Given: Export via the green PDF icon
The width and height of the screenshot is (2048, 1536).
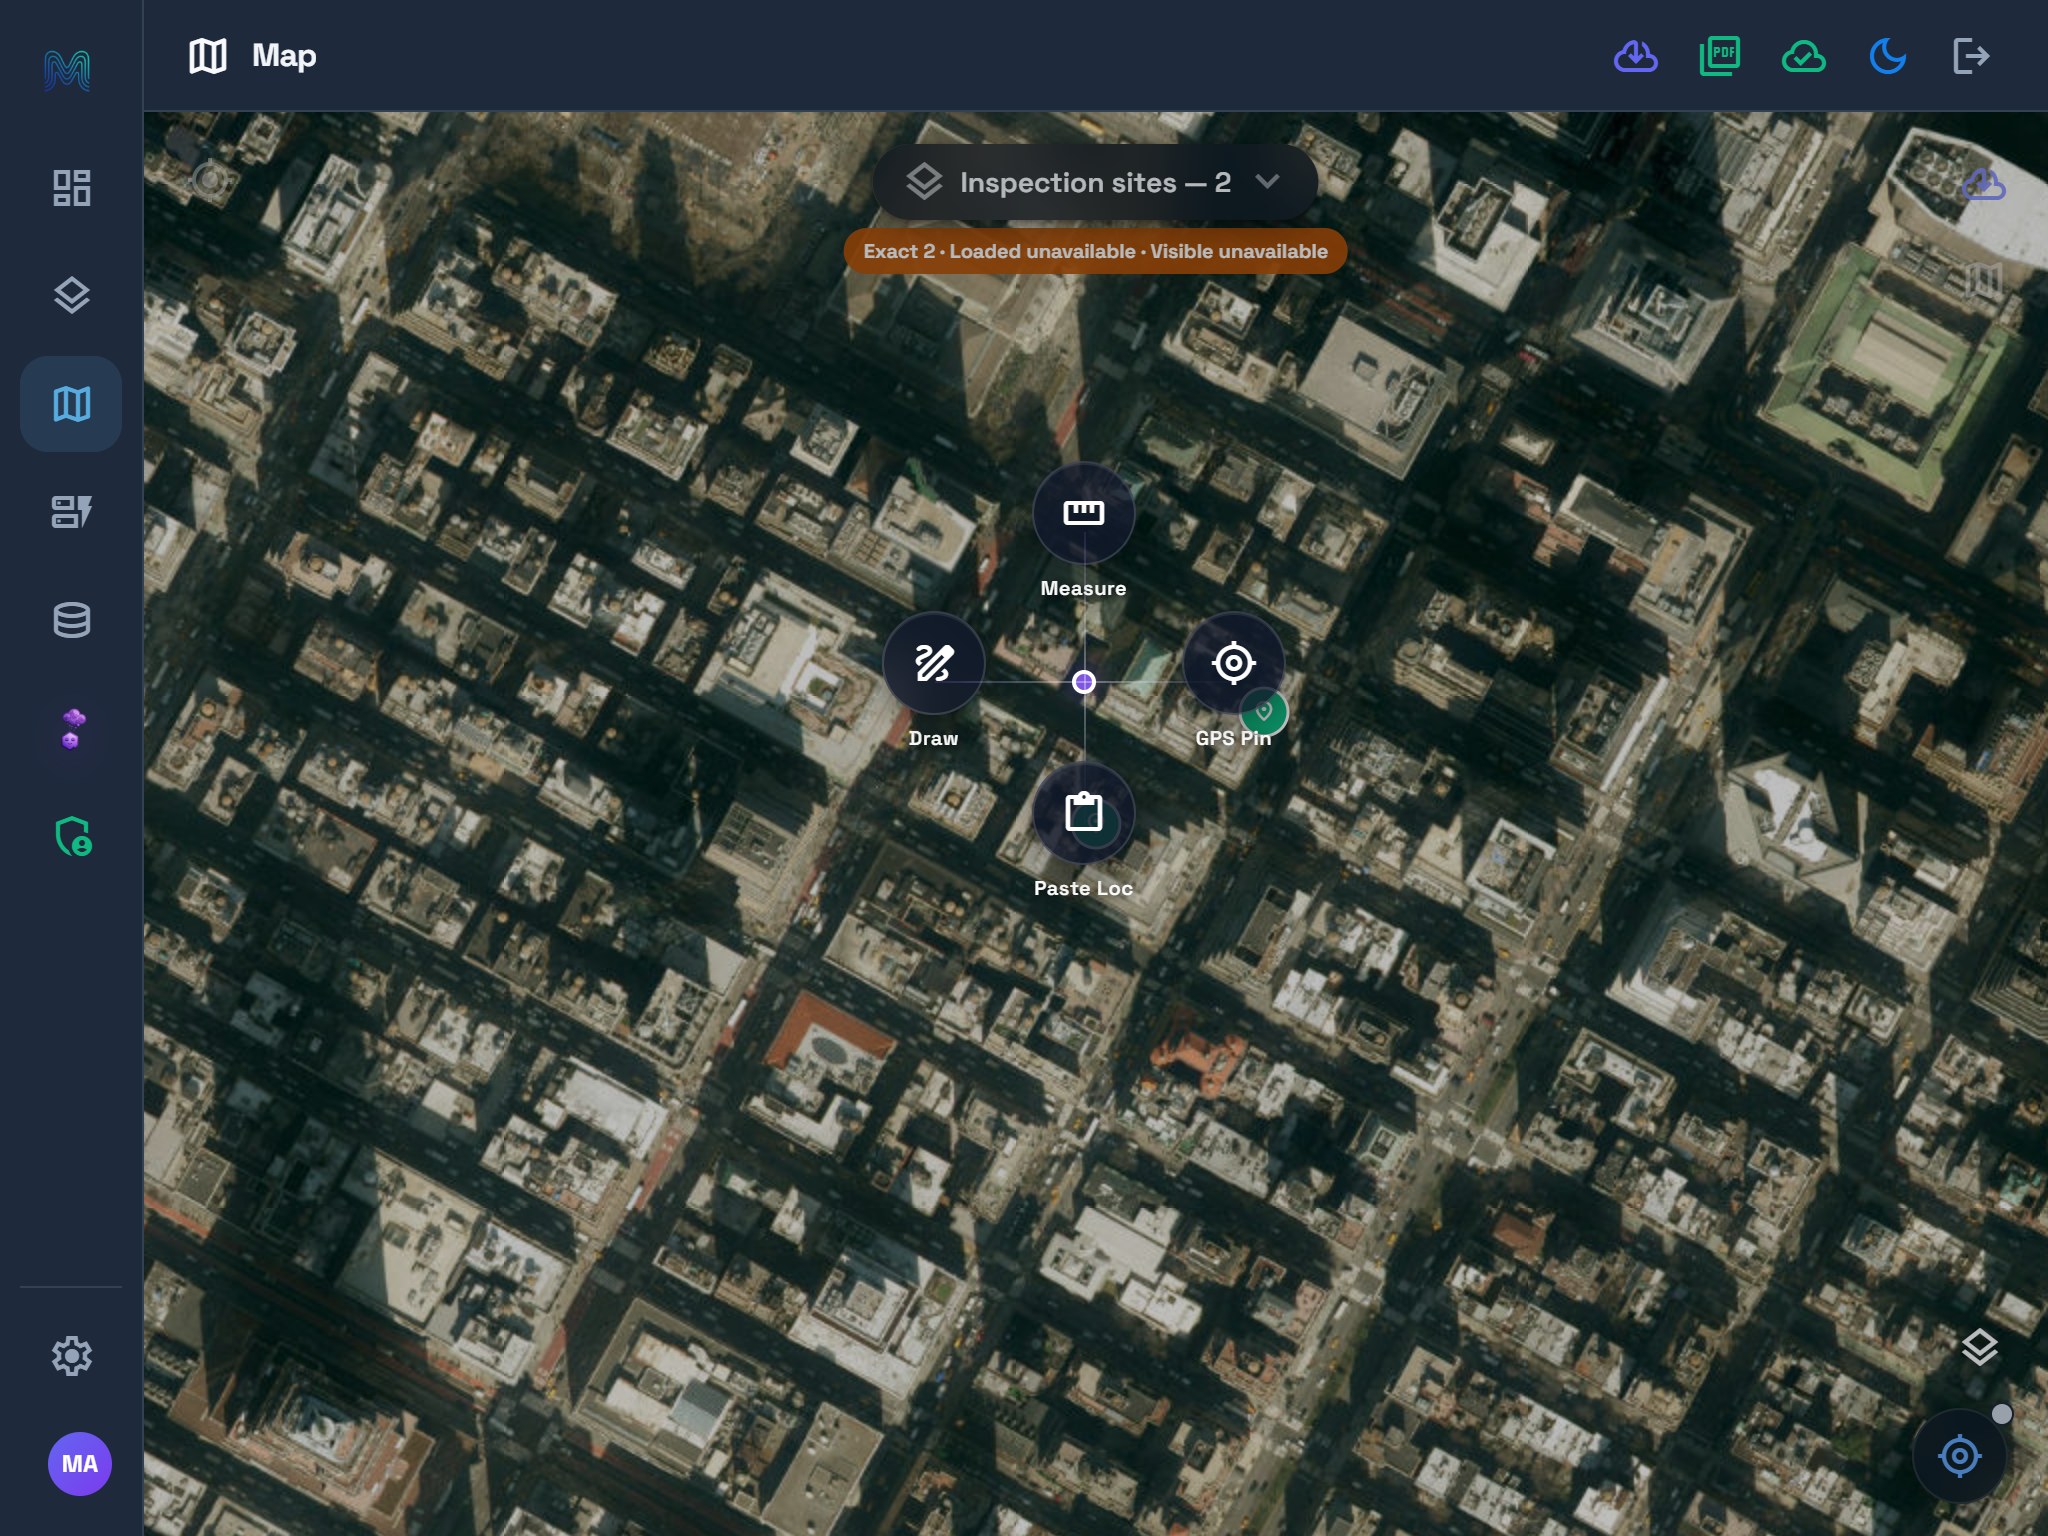Looking at the screenshot, I should click(x=1720, y=56).
